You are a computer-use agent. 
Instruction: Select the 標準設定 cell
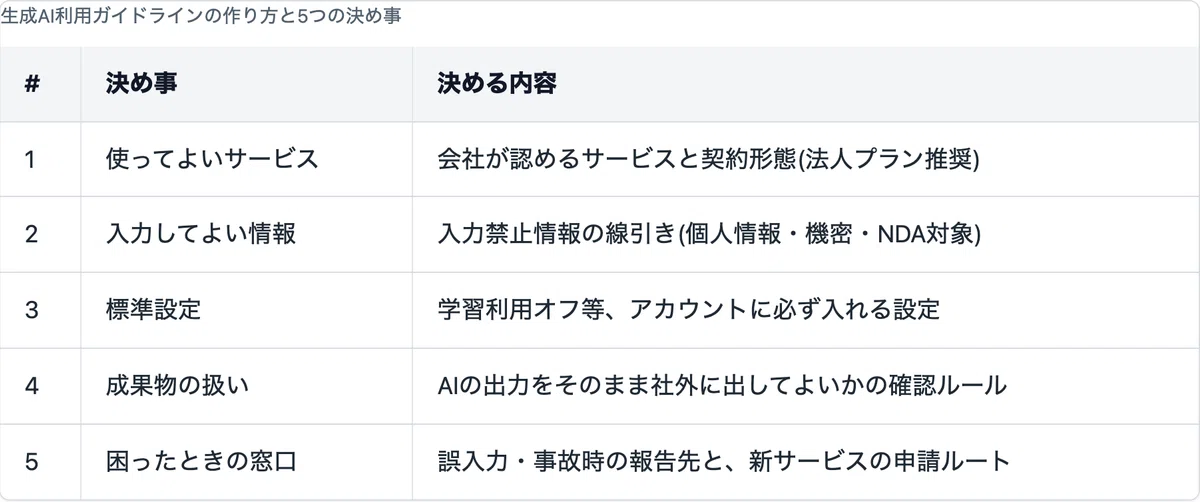(x=247, y=310)
